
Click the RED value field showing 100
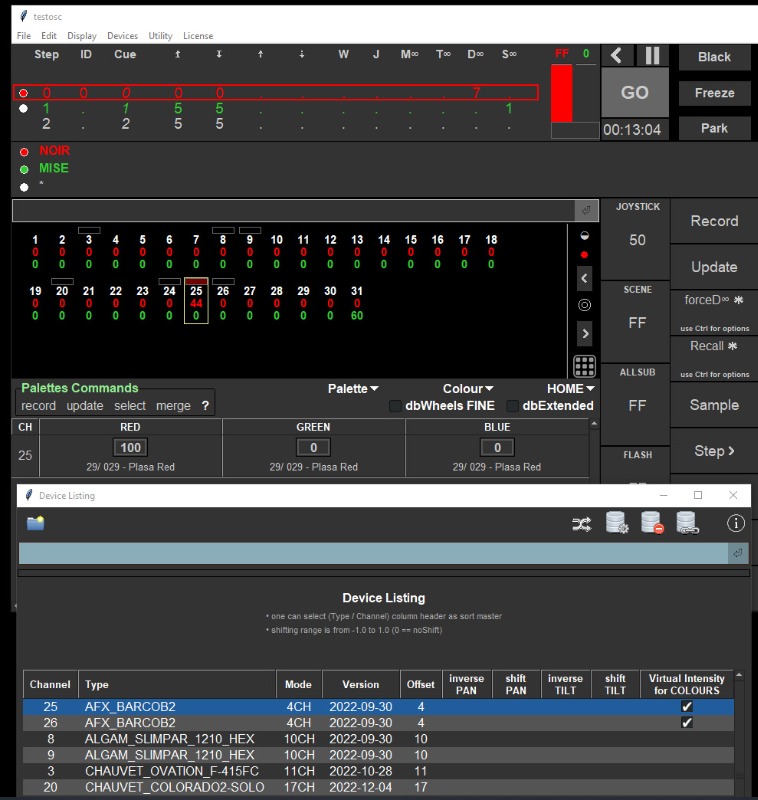coord(131,447)
